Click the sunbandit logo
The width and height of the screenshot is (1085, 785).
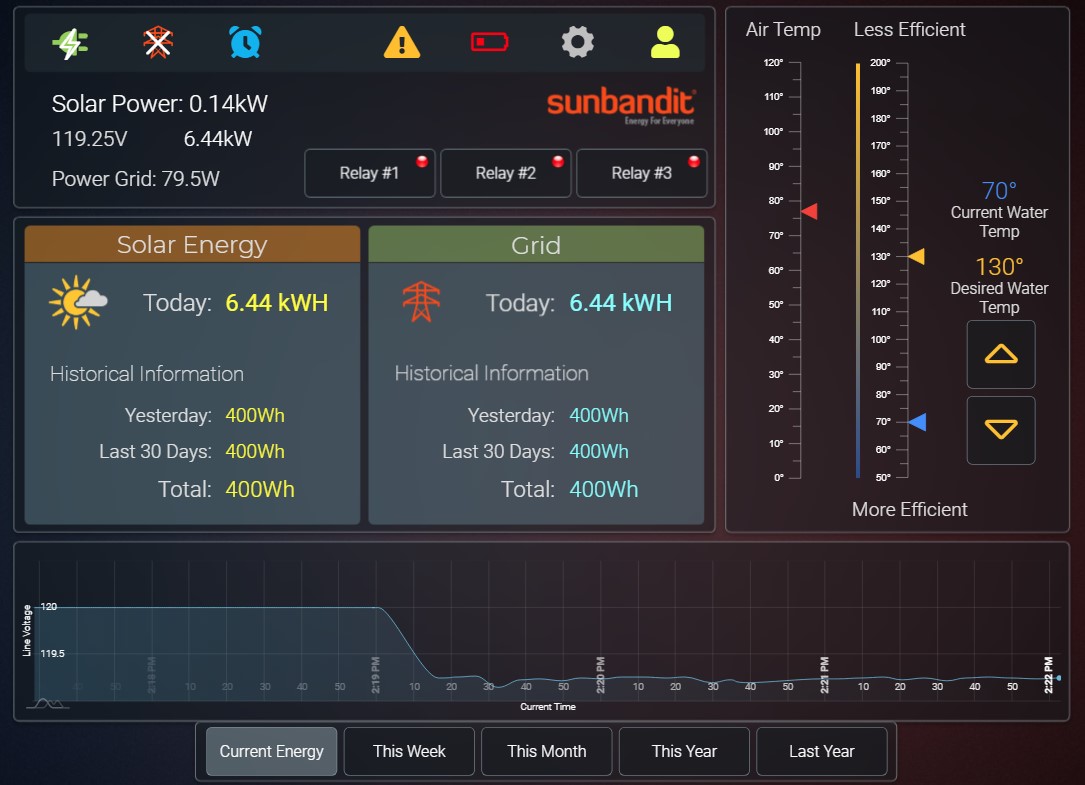(621, 106)
